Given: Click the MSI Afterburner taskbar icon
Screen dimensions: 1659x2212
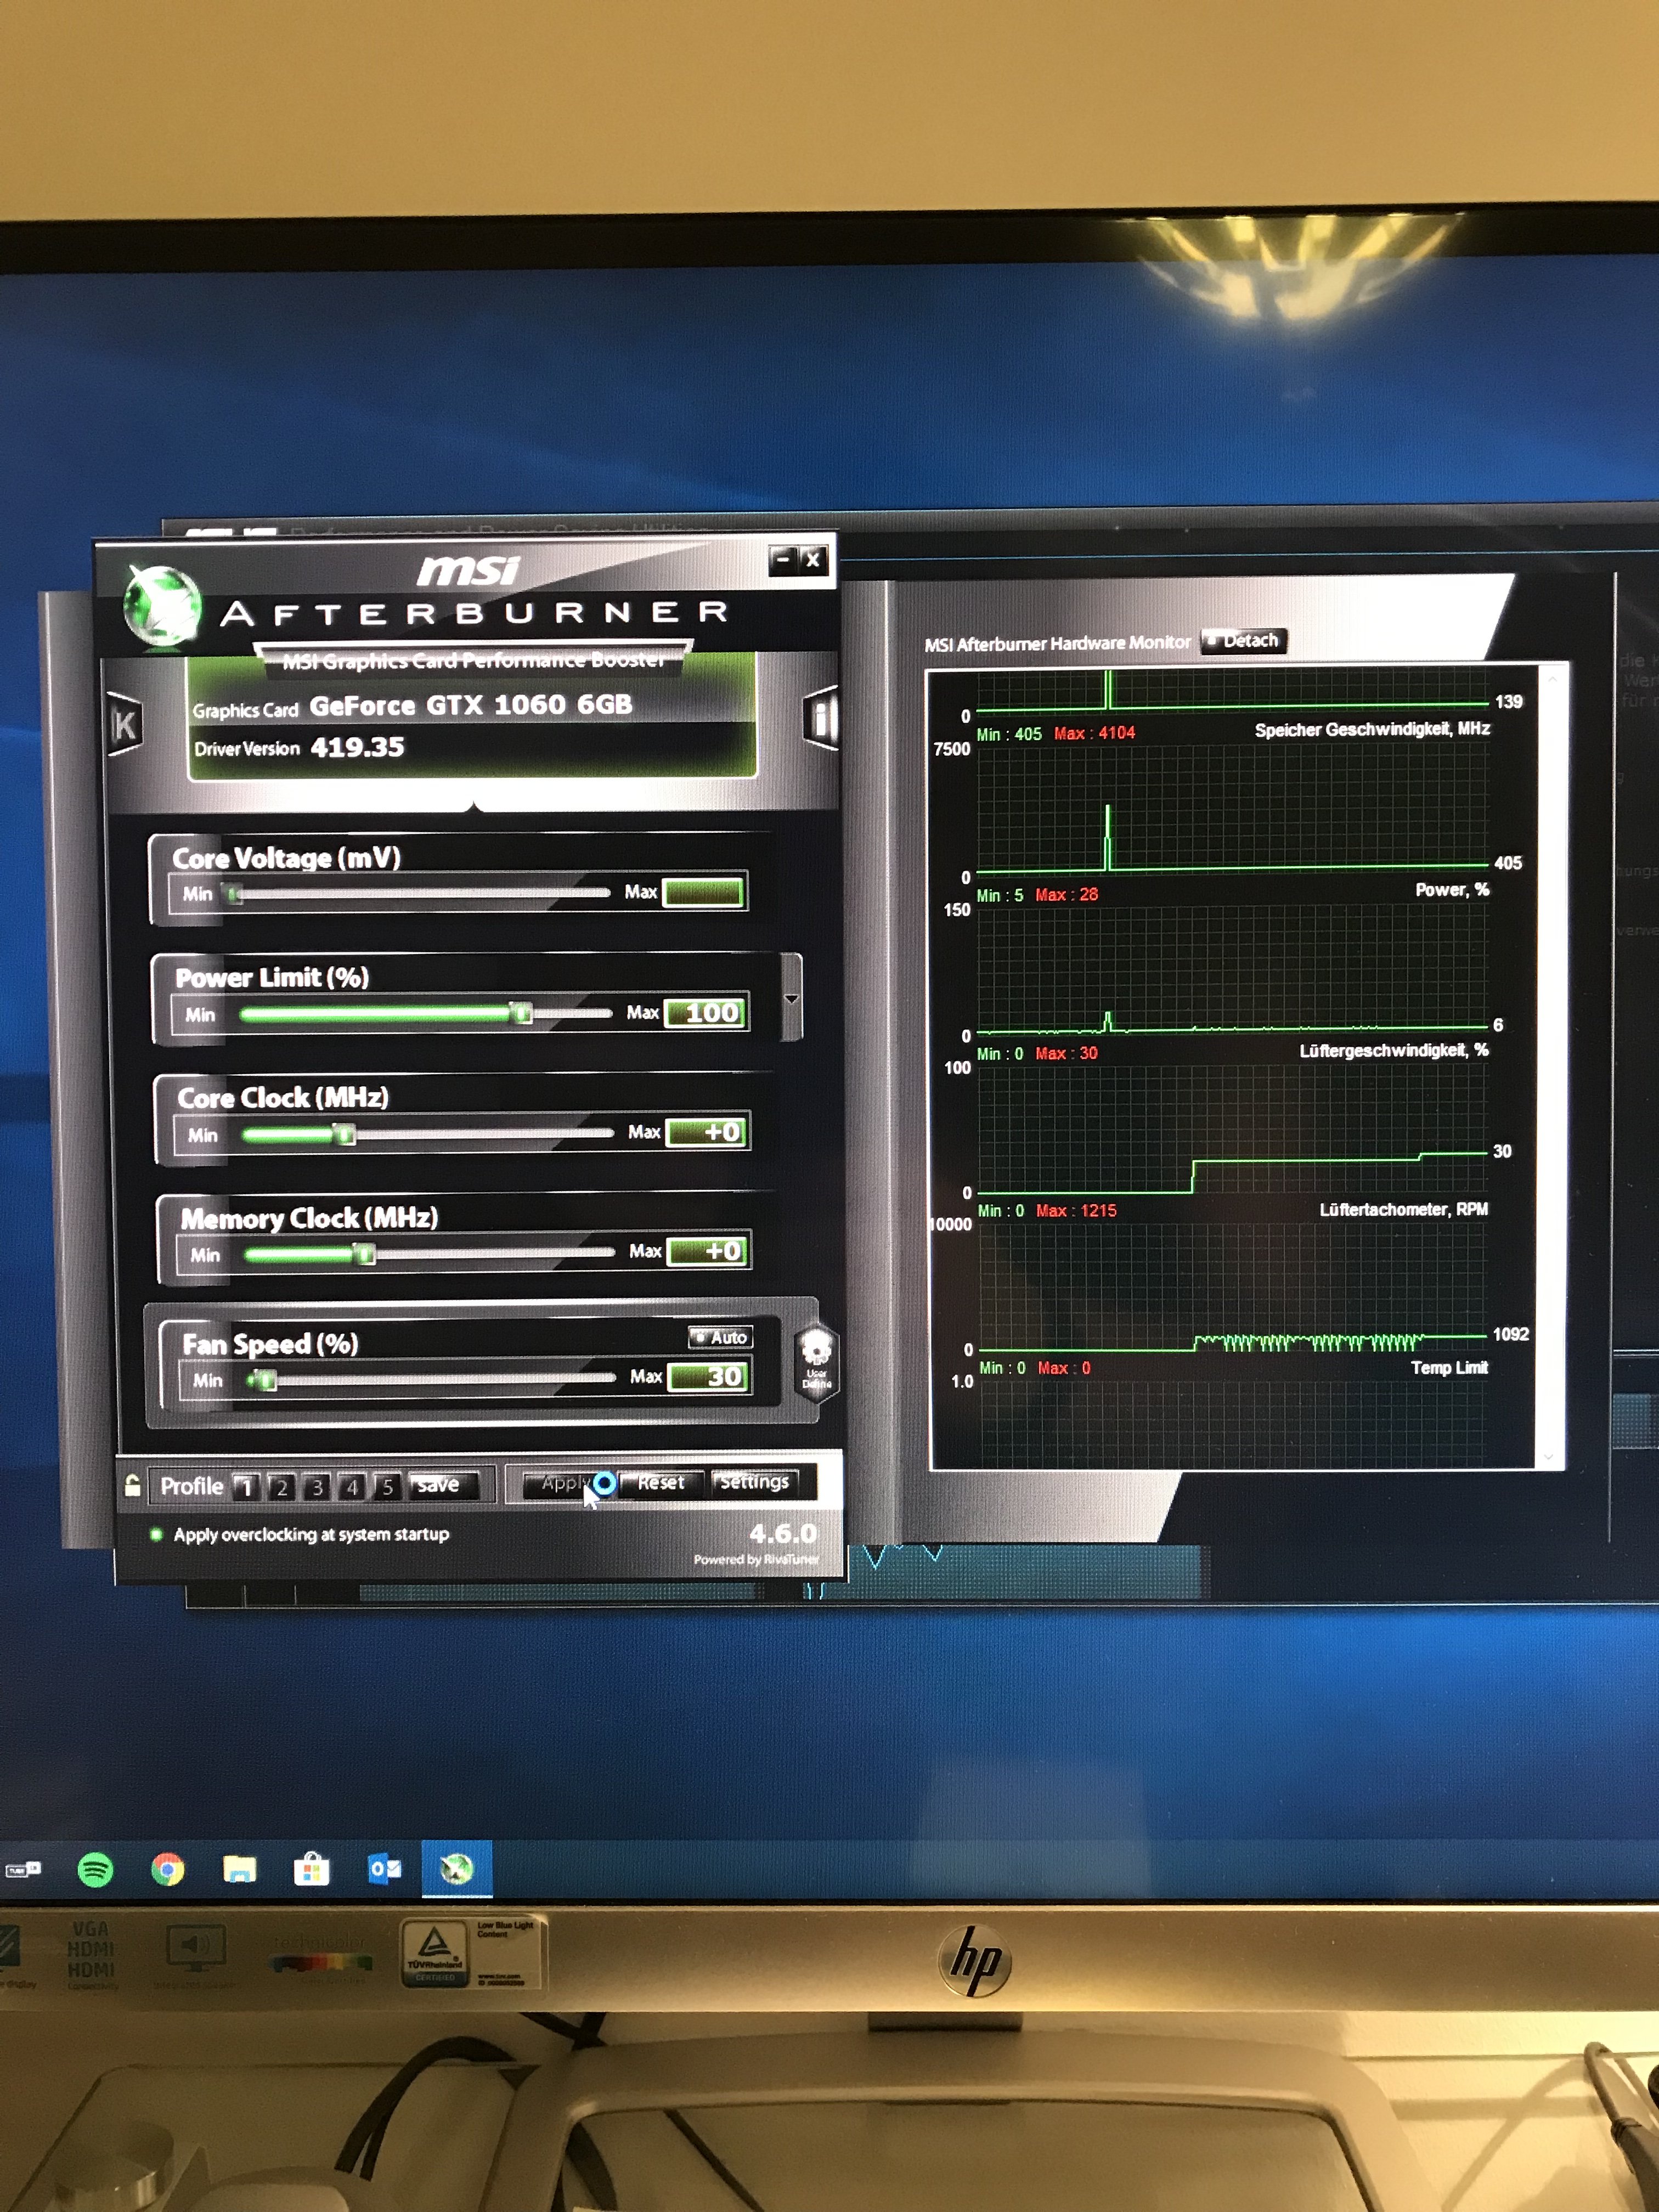Looking at the screenshot, I should pyautogui.click(x=456, y=1868).
